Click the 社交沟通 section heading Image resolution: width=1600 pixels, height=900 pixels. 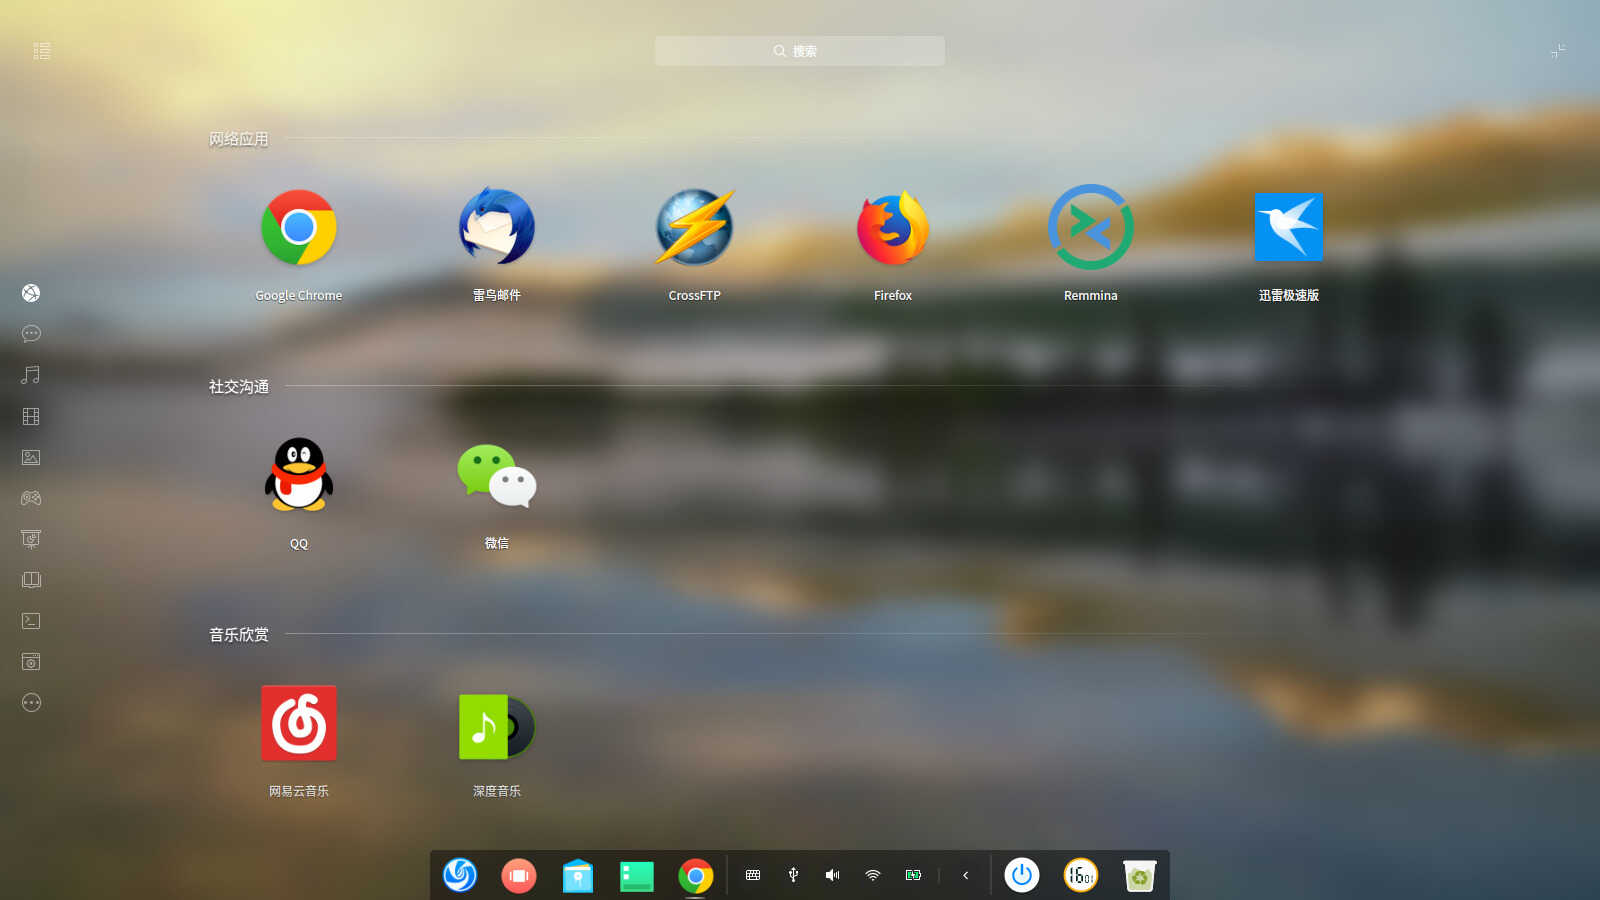tap(239, 386)
